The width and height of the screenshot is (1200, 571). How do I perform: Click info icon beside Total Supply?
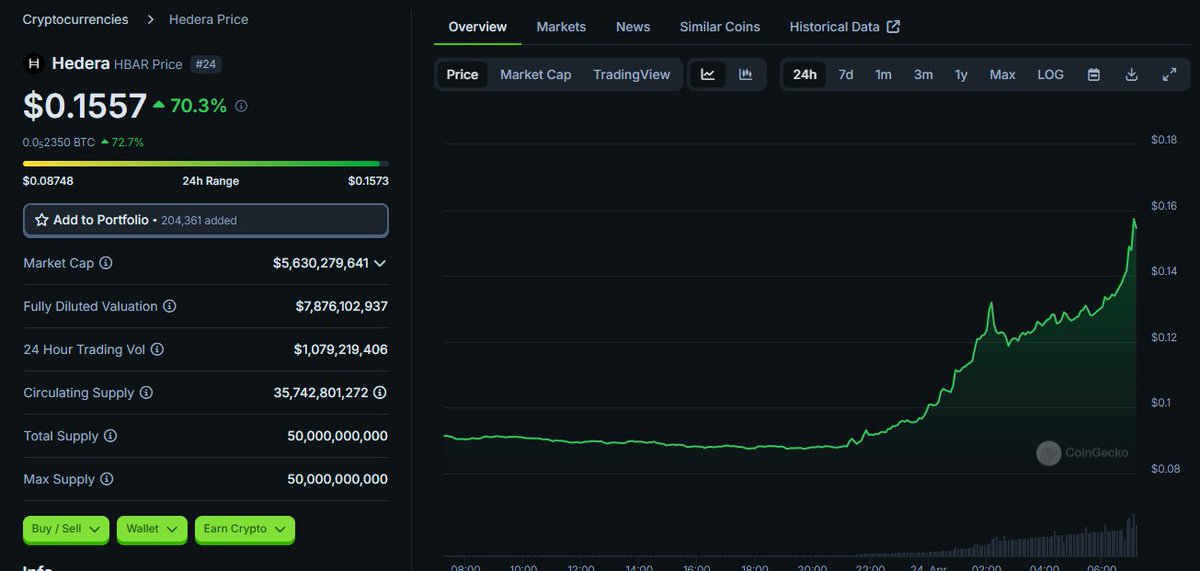tap(111, 436)
